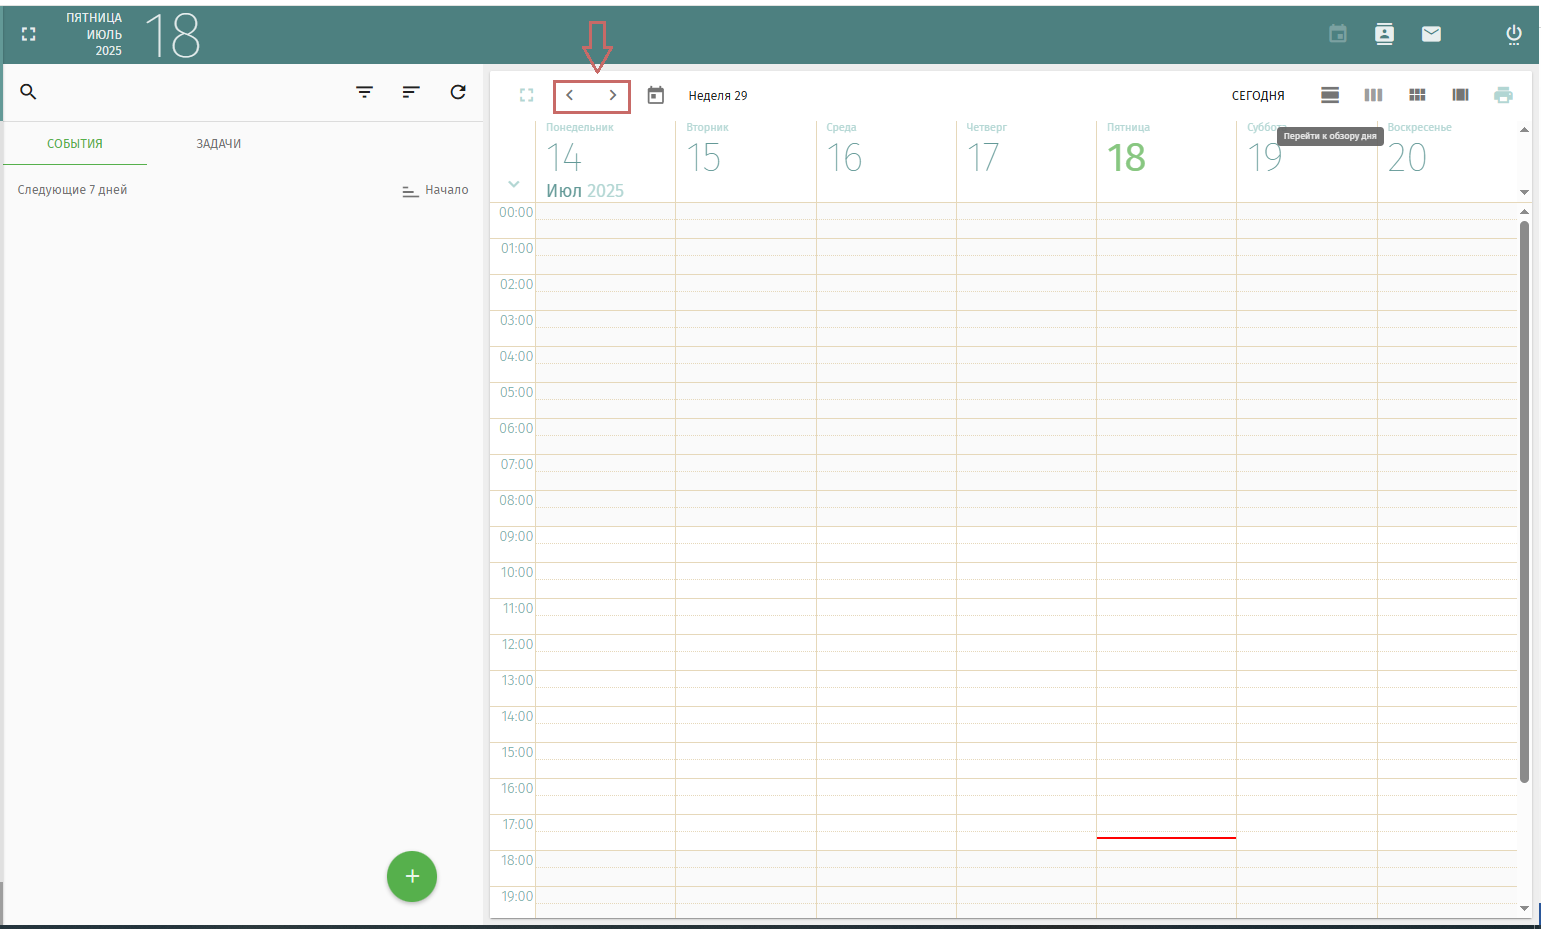This screenshot has width=1541, height=929.
Task: Open the Calendar module in the header
Action: [x=1338, y=34]
